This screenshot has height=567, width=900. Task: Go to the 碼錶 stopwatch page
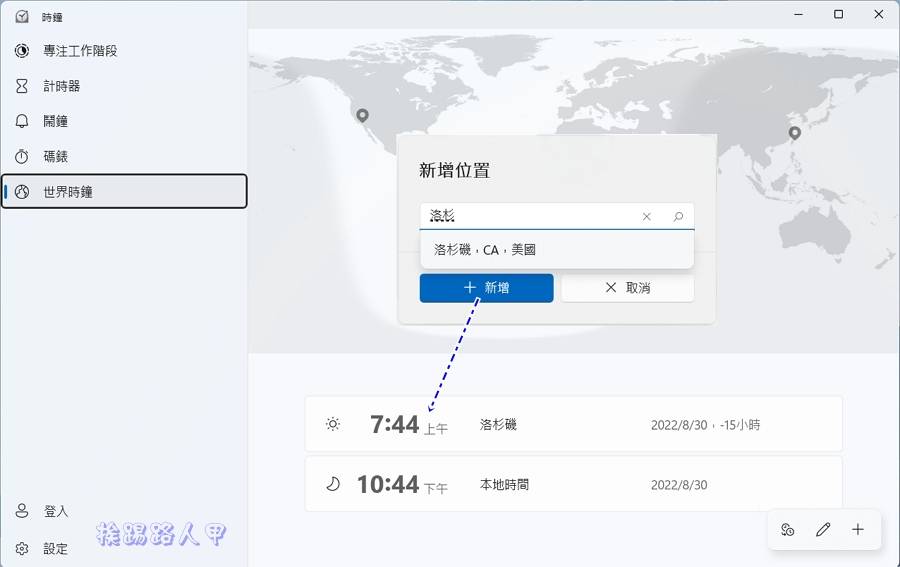(55, 157)
